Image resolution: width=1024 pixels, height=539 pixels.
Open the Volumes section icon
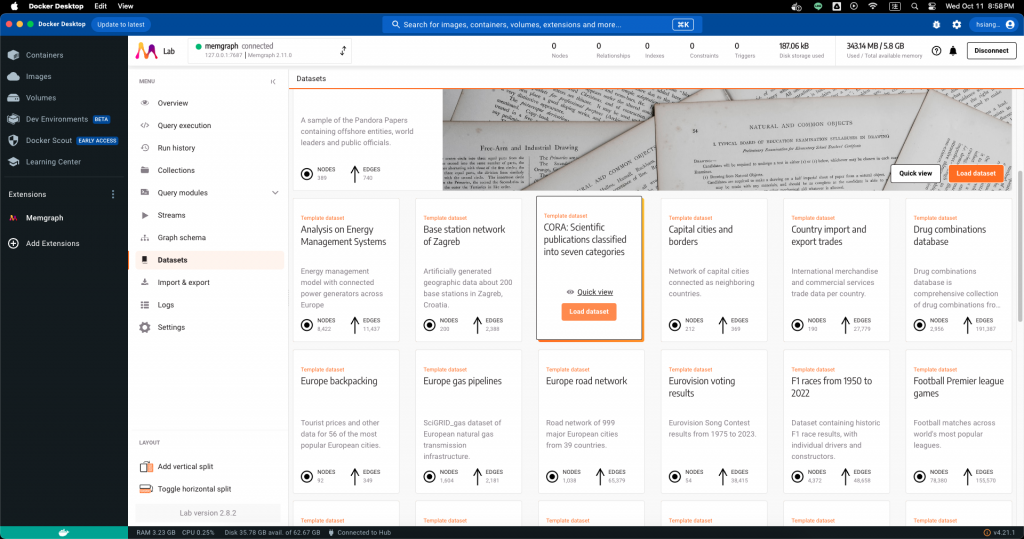[13, 98]
